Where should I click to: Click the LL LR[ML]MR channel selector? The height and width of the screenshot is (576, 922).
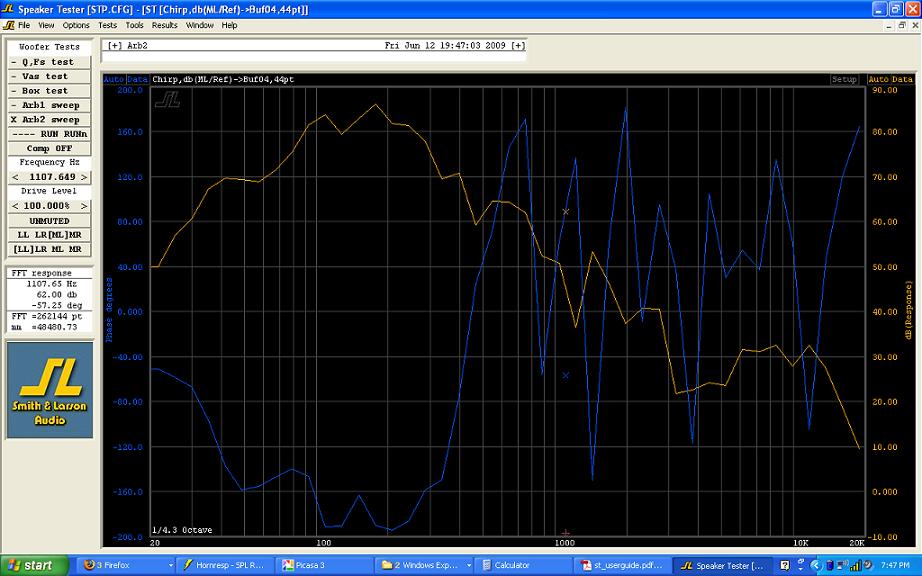pos(49,235)
